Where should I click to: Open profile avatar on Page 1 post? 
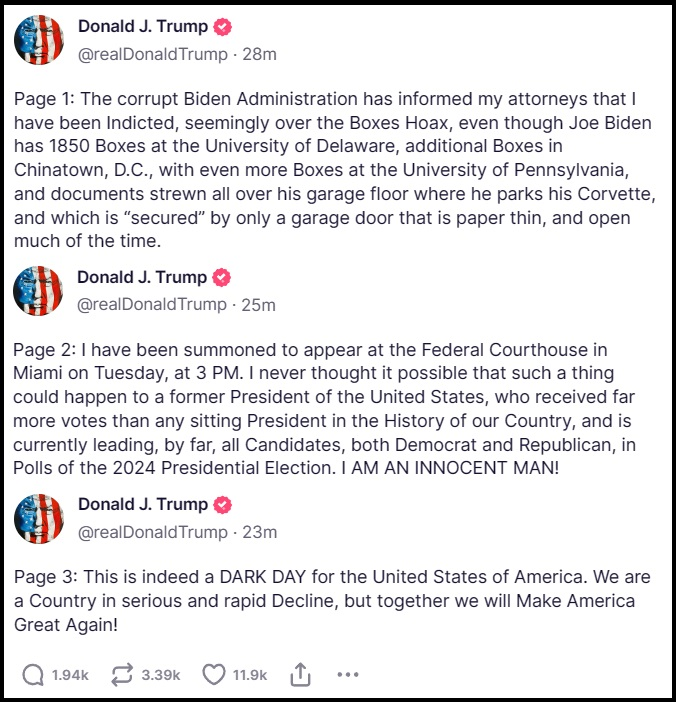[39, 40]
